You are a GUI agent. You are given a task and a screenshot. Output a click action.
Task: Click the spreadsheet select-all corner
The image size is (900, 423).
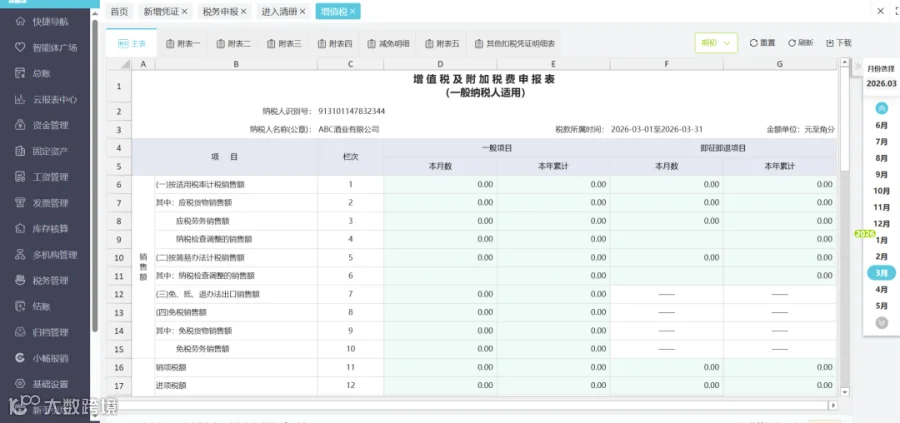click(119, 64)
